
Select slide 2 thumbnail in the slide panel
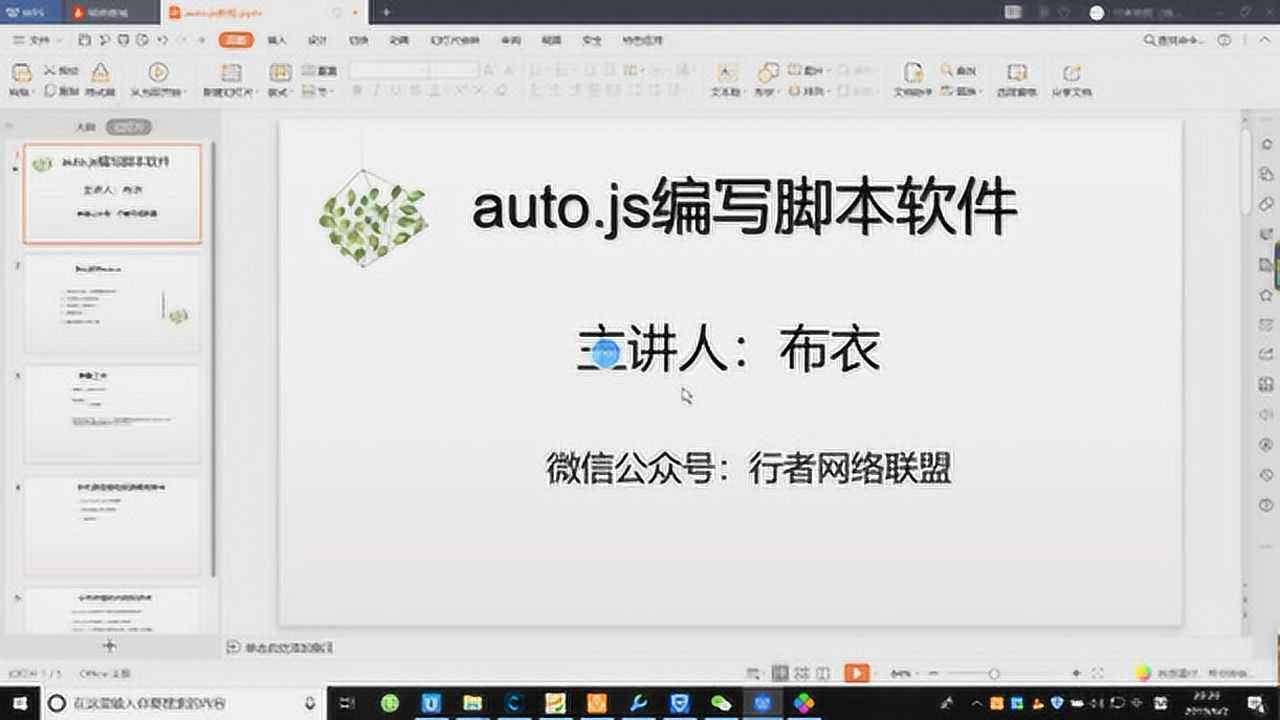point(112,305)
